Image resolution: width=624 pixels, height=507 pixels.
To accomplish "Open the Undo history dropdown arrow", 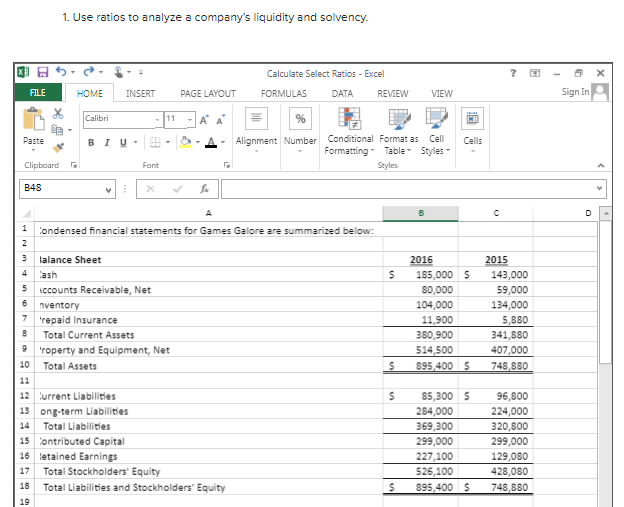I will tap(73, 72).
